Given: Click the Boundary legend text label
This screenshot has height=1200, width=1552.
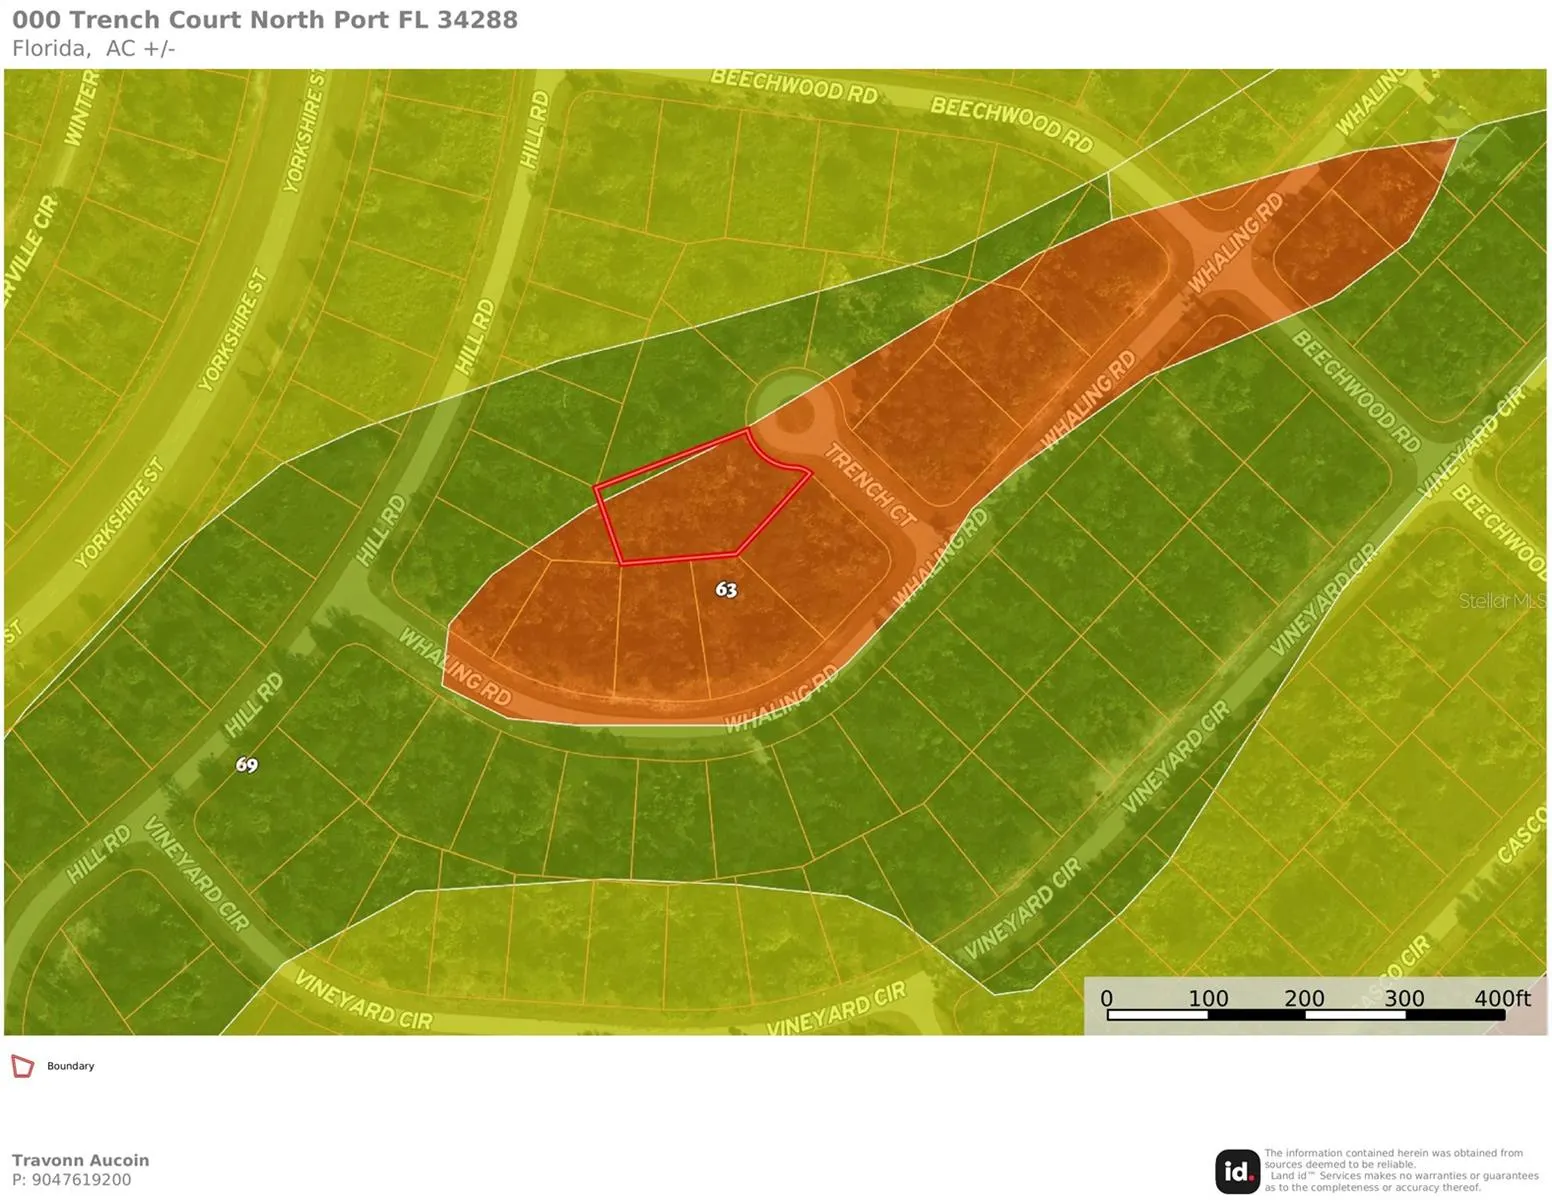Looking at the screenshot, I should 70,1066.
